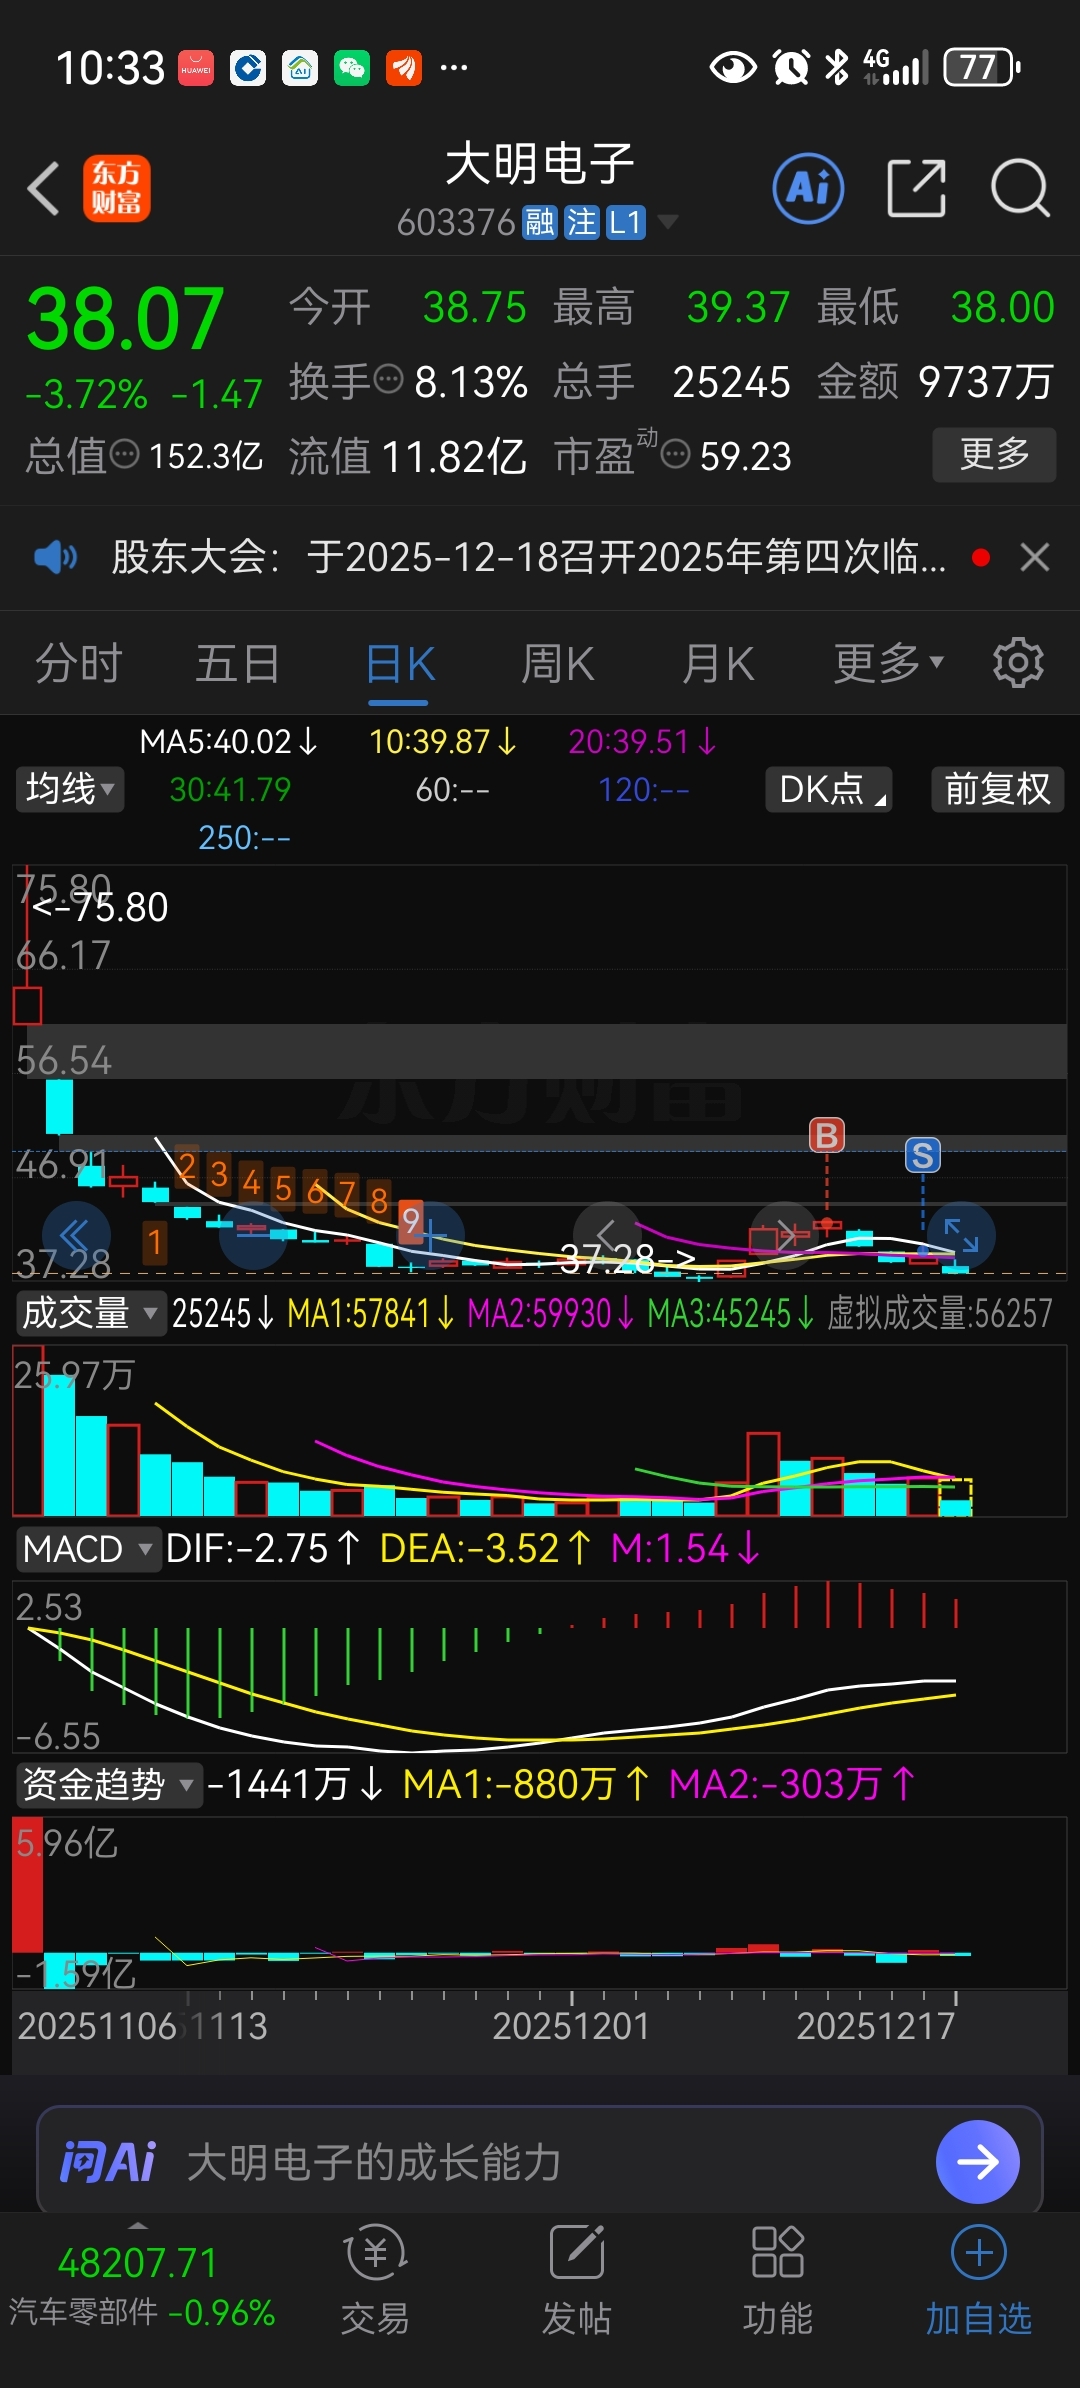Tap the 20251217 date label
The image size is (1080, 2388).
875,2026
